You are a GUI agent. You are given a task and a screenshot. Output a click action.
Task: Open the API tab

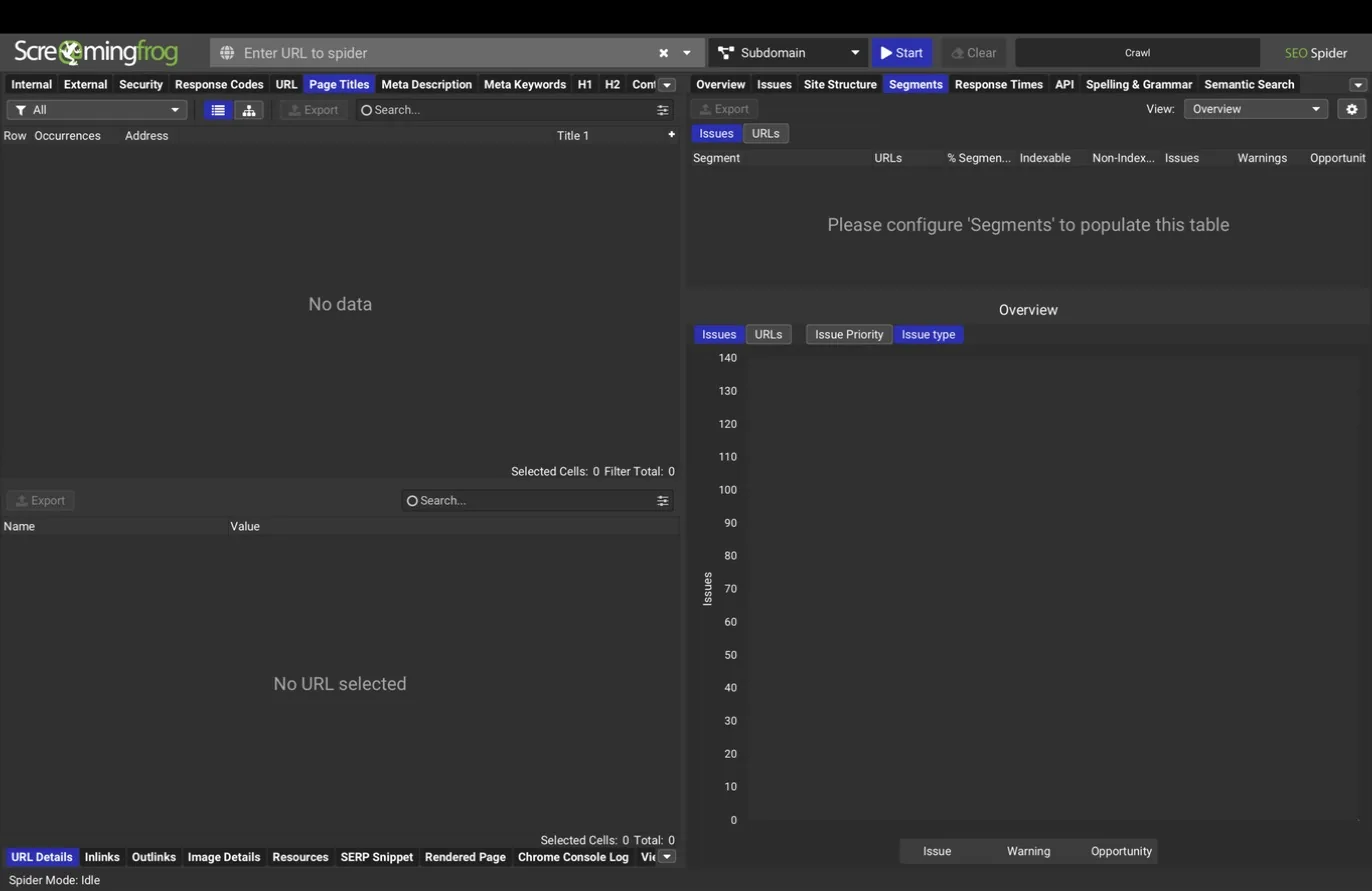tap(1064, 85)
